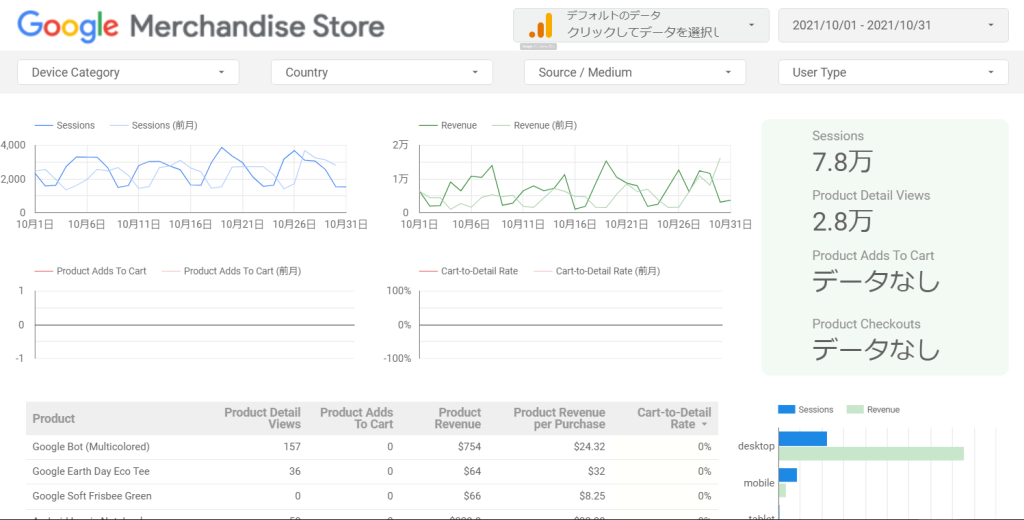The height and width of the screenshot is (520, 1024).
Task: Select the Google Bot (Multicolored) row
Action: [372, 447]
